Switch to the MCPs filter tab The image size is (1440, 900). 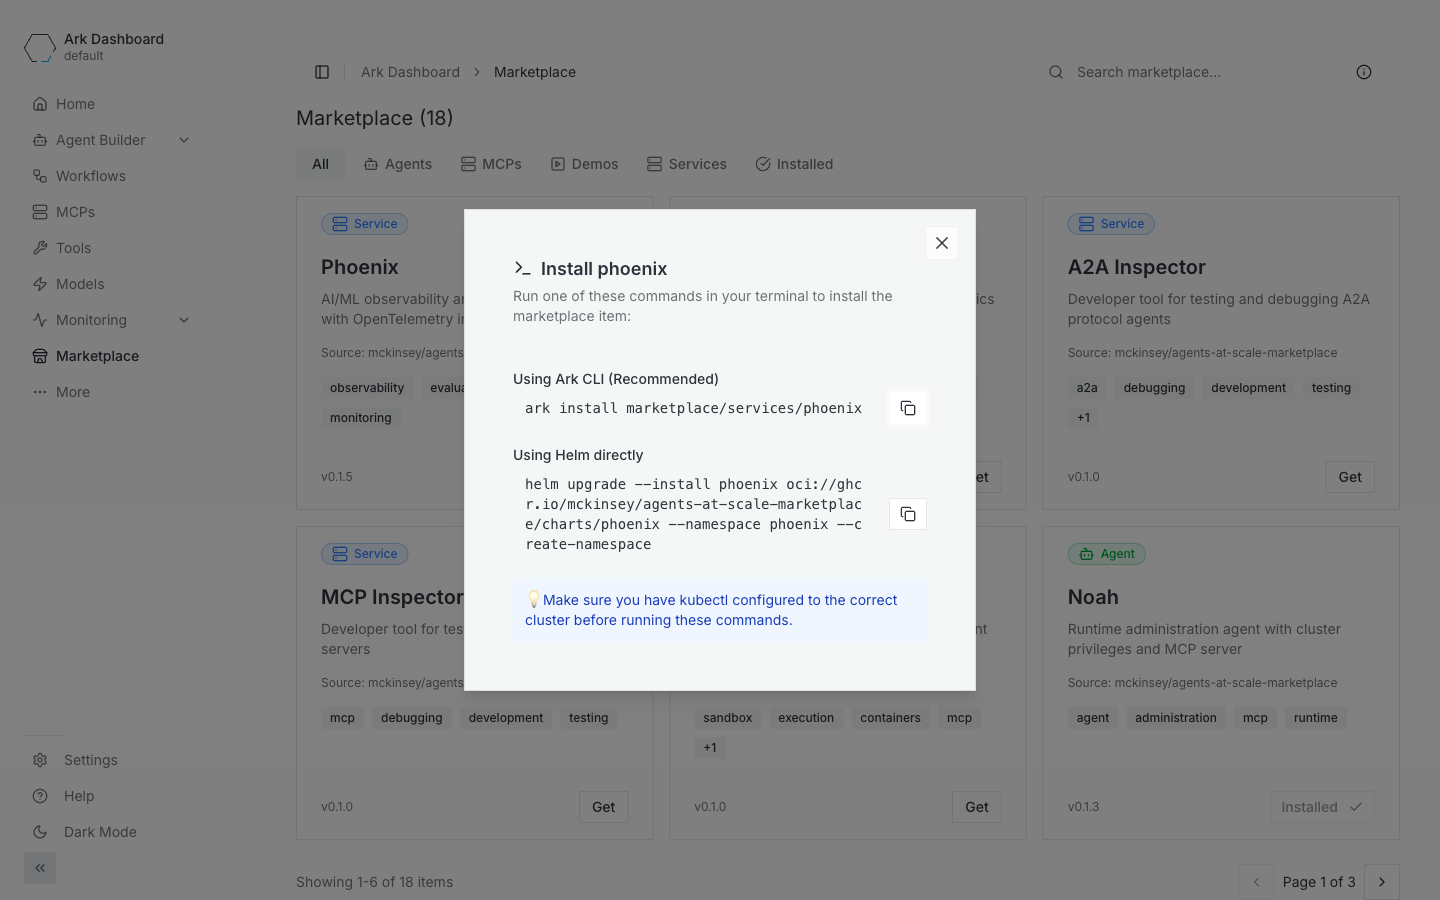[x=491, y=164]
